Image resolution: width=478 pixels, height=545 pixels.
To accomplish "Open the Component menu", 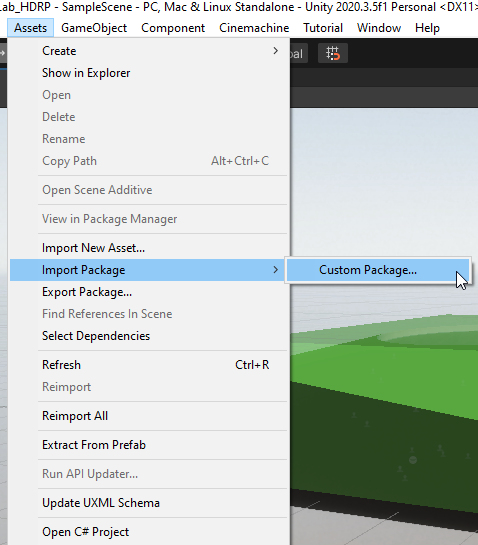I will [x=173, y=28].
